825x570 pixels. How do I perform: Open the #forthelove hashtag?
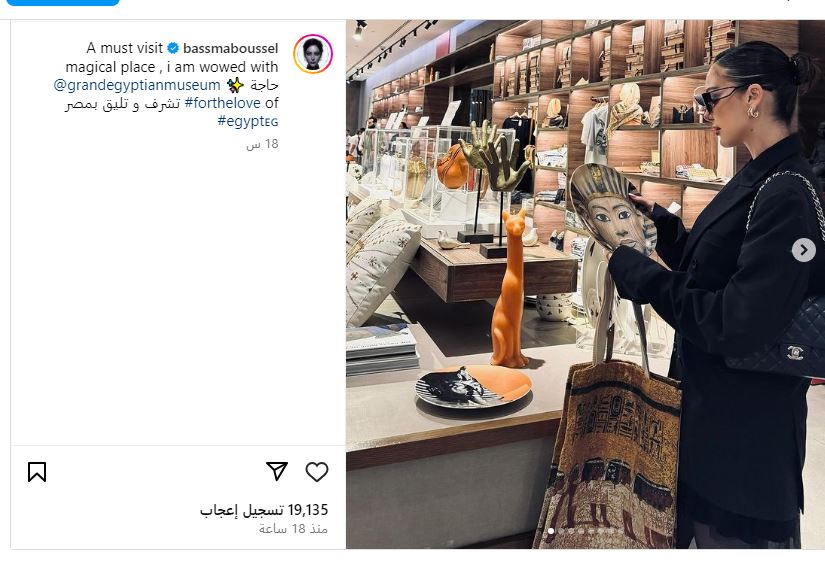click(223, 103)
